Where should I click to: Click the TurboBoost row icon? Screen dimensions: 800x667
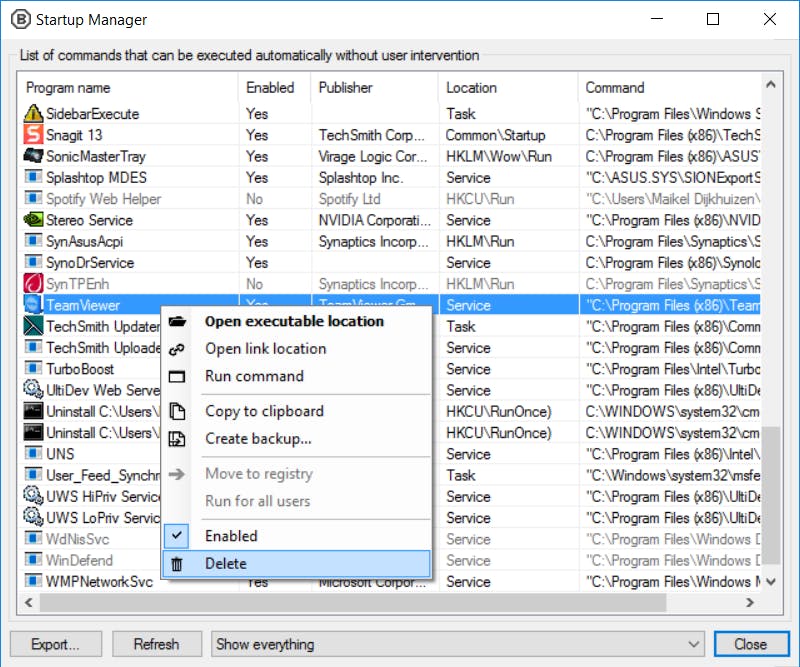tap(33, 368)
